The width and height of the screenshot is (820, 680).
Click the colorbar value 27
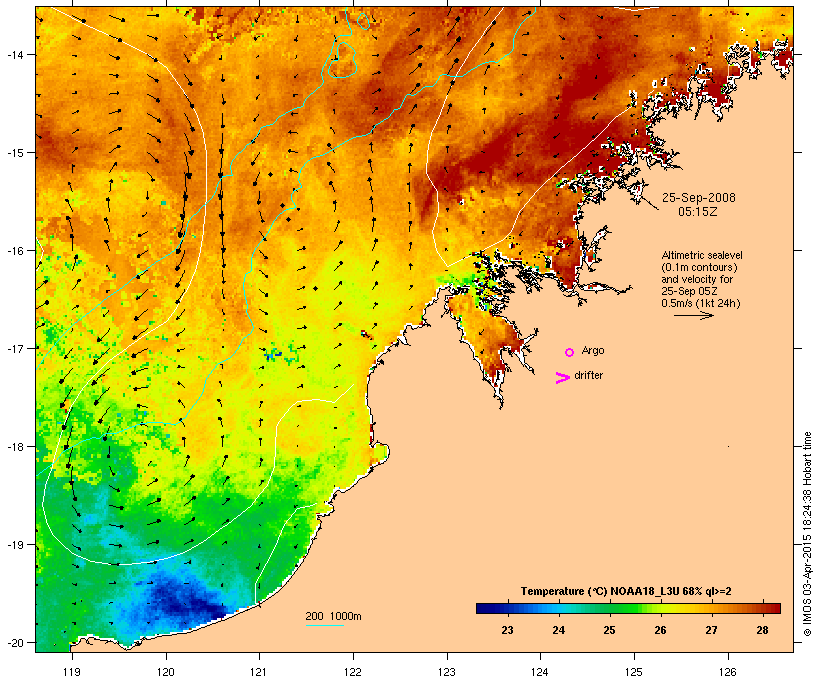click(711, 630)
